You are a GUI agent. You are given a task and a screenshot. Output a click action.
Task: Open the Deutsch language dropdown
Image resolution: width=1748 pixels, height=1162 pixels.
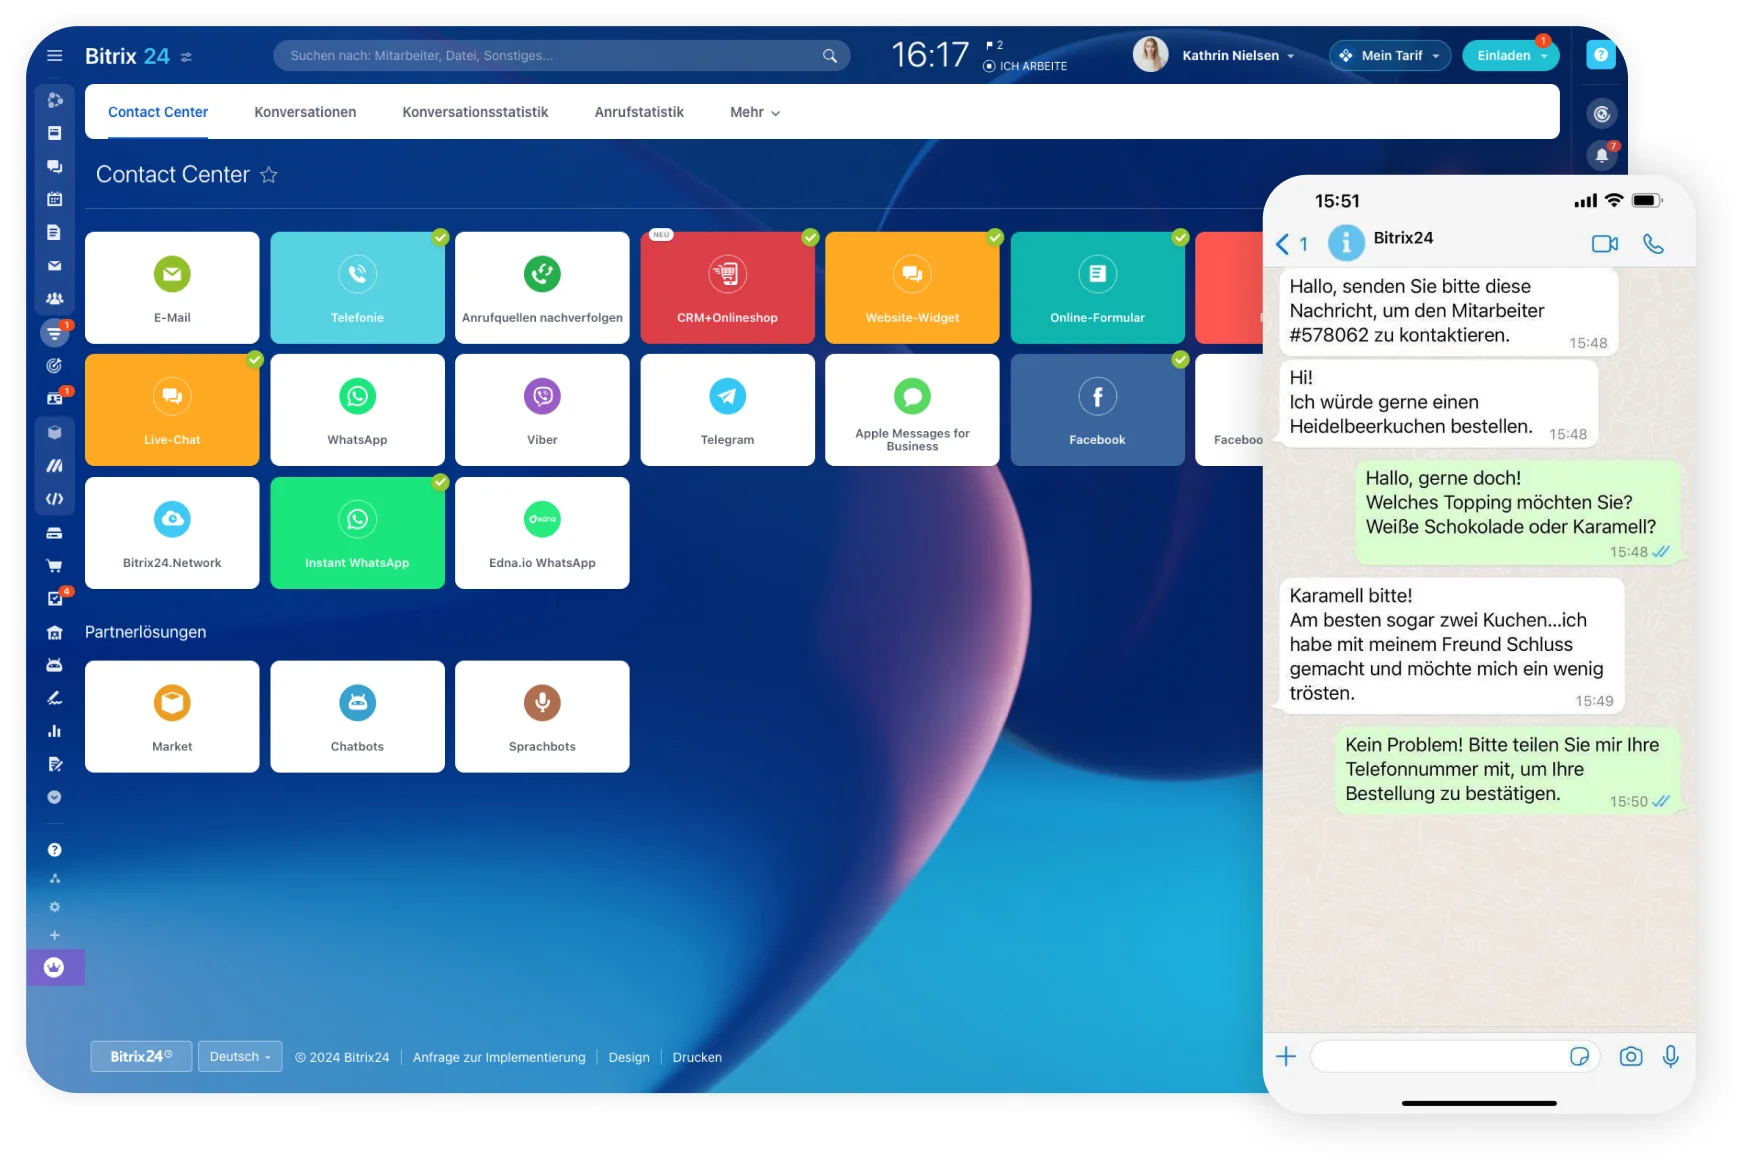(240, 1057)
